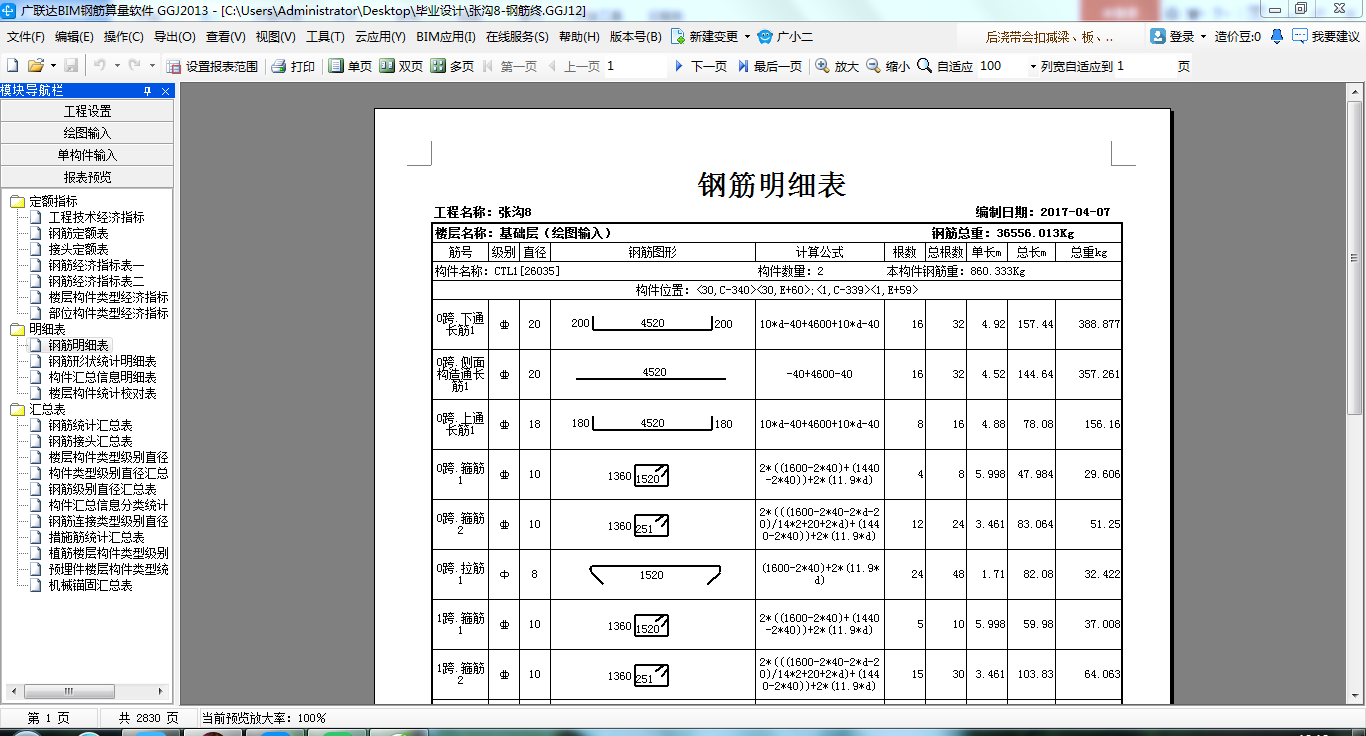Open dropdown arrow beside open folder icon
The height and width of the screenshot is (736, 1366).
point(52,66)
